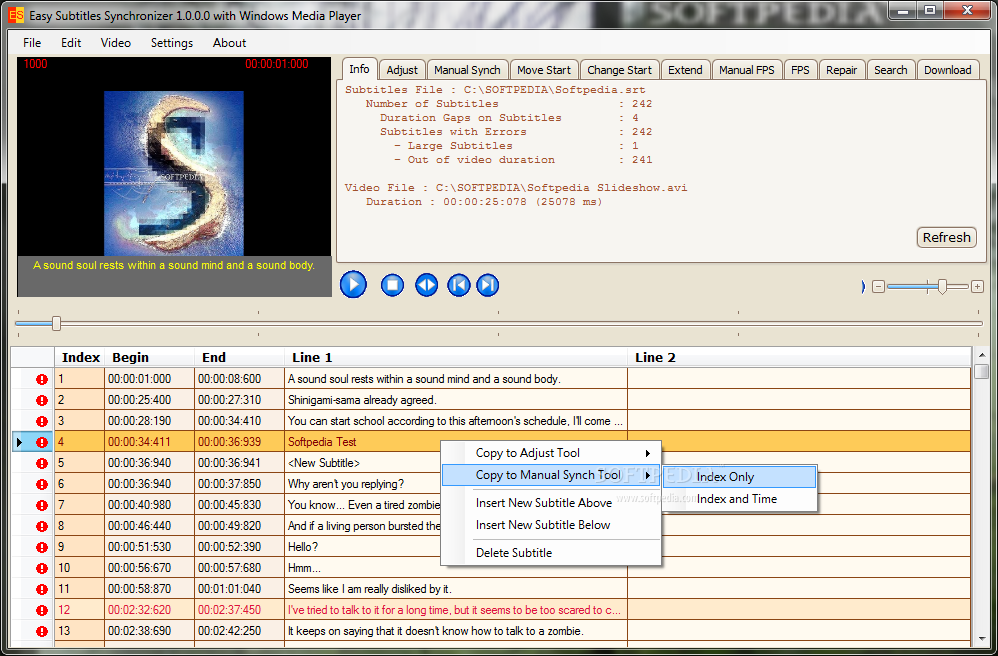The image size is (998, 656).
Task: Click the error icon in subtitle row 9
Action: 42,547
